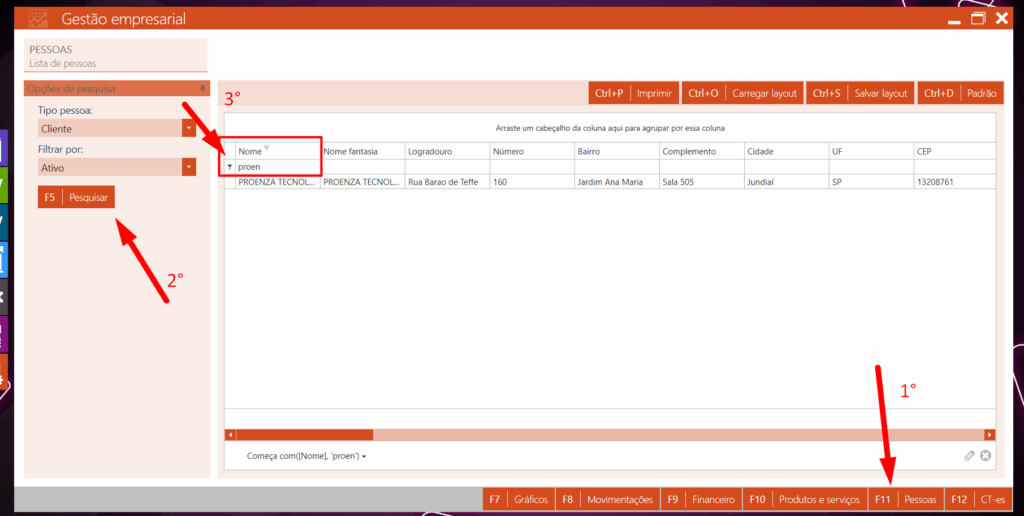Open F10 Produtos e serviços module
This screenshot has width=1024, height=516.
coord(803,499)
